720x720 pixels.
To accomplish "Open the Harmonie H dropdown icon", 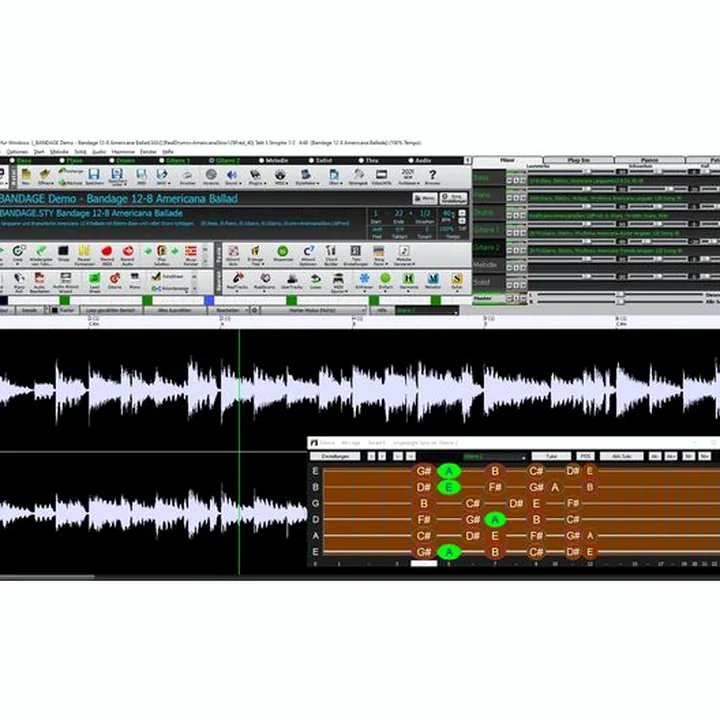I will coord(409,281).
